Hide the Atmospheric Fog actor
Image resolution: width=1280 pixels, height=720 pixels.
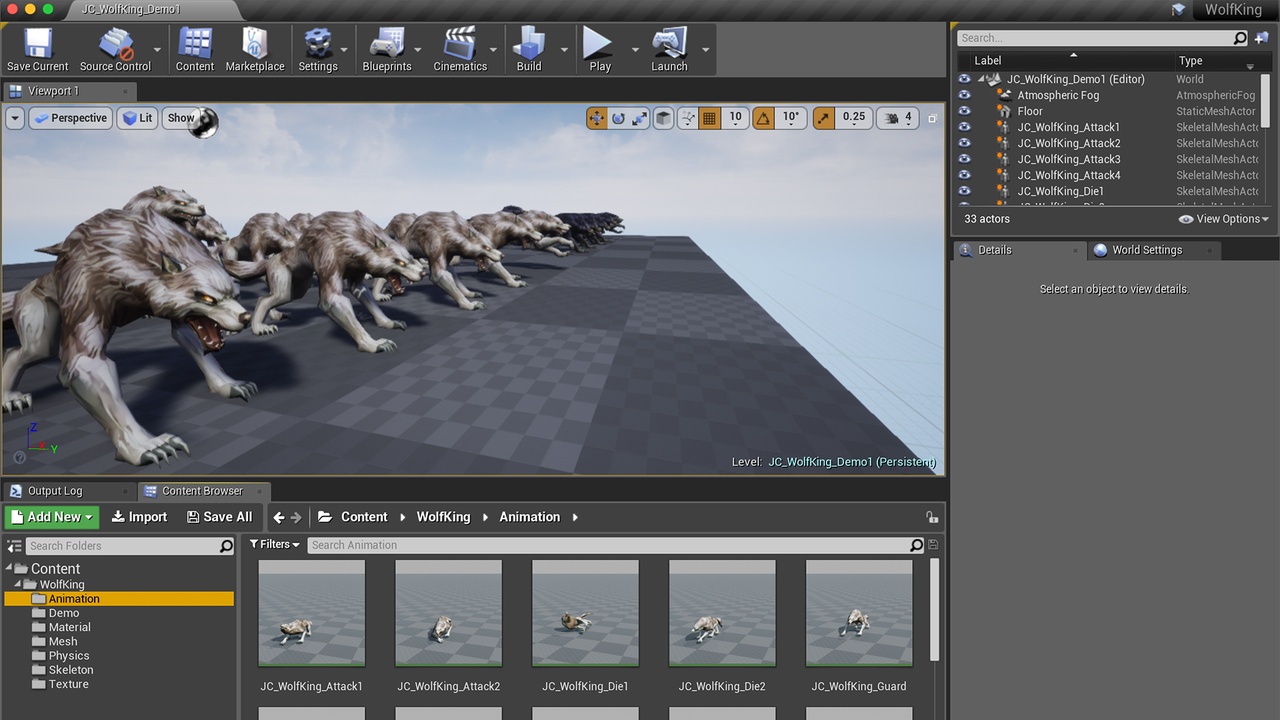(x=964, y=95)
